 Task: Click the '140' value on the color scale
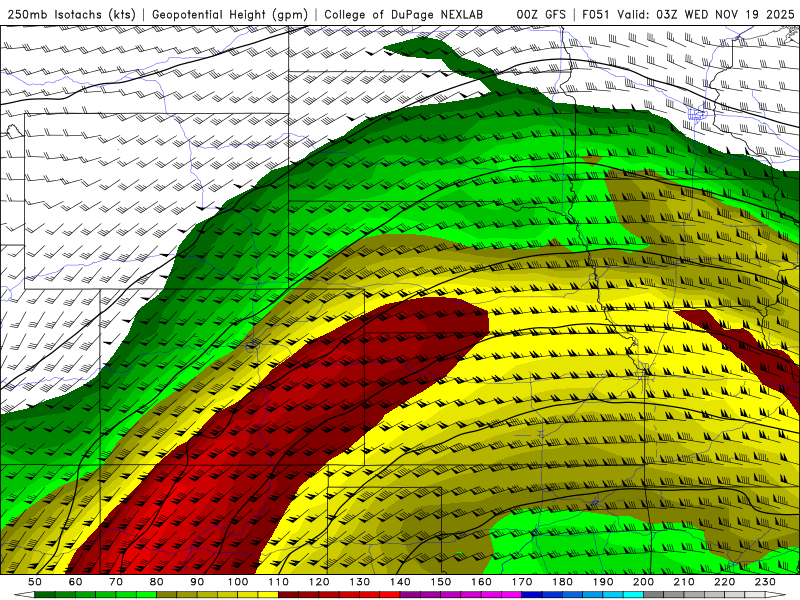[x=400, y=582]
